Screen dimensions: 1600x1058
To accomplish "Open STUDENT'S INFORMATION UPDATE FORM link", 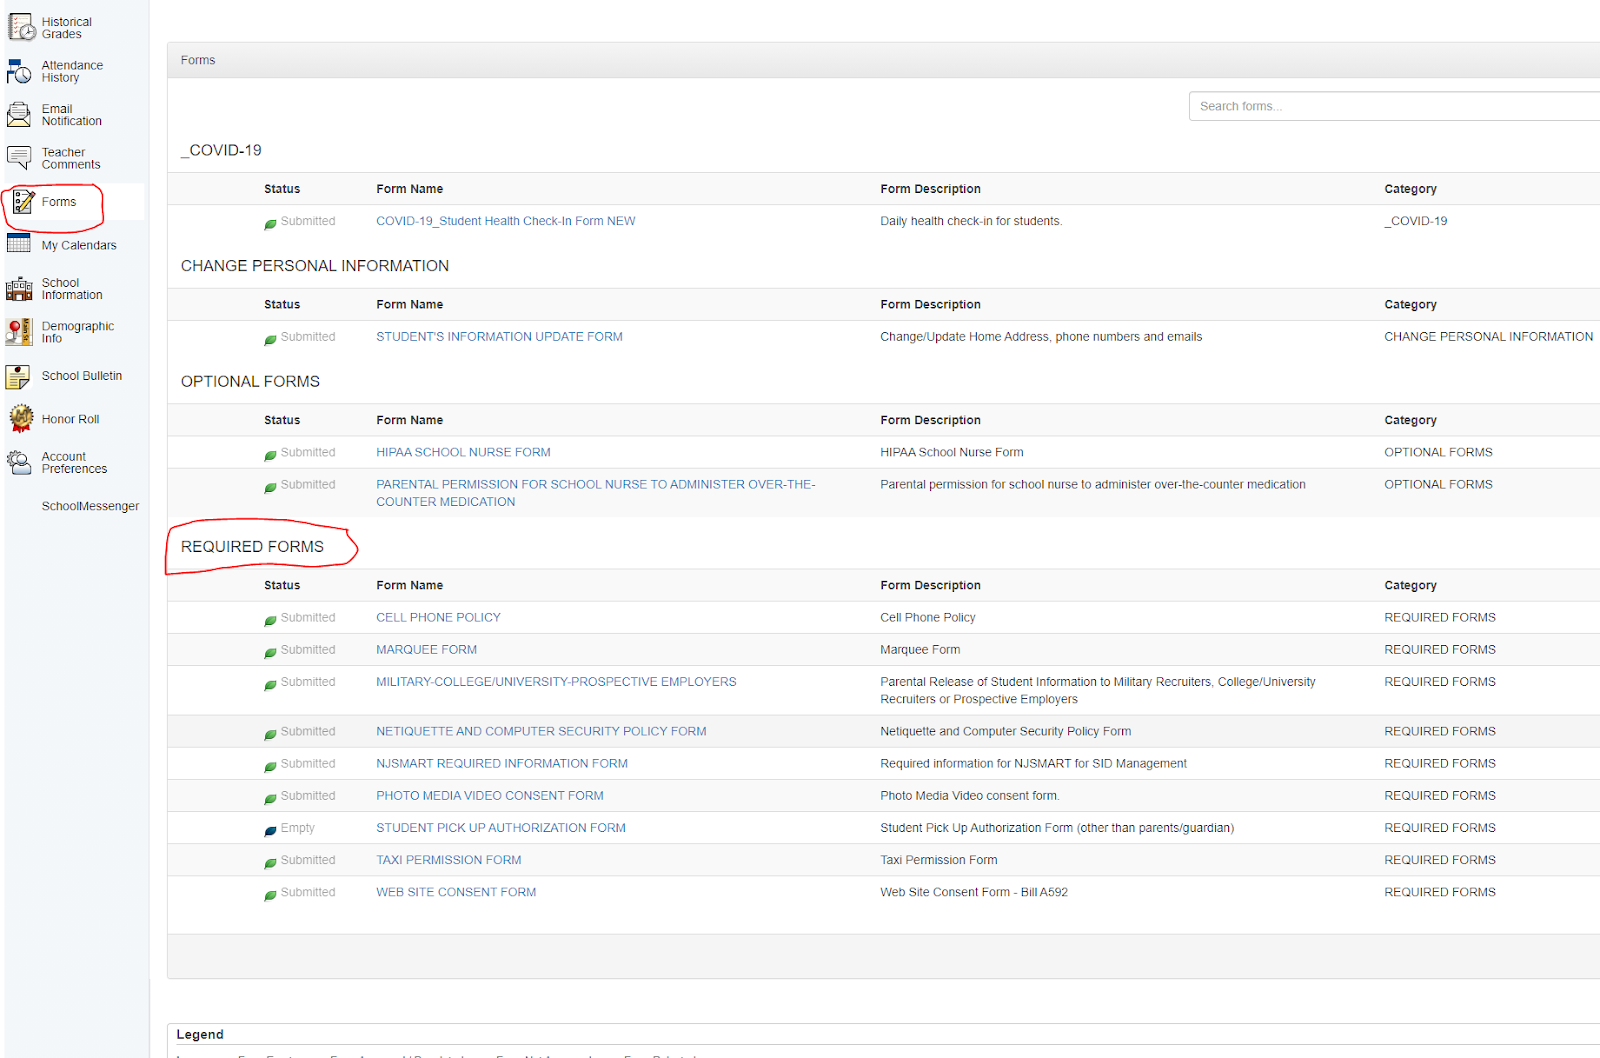I will (499, 337).
